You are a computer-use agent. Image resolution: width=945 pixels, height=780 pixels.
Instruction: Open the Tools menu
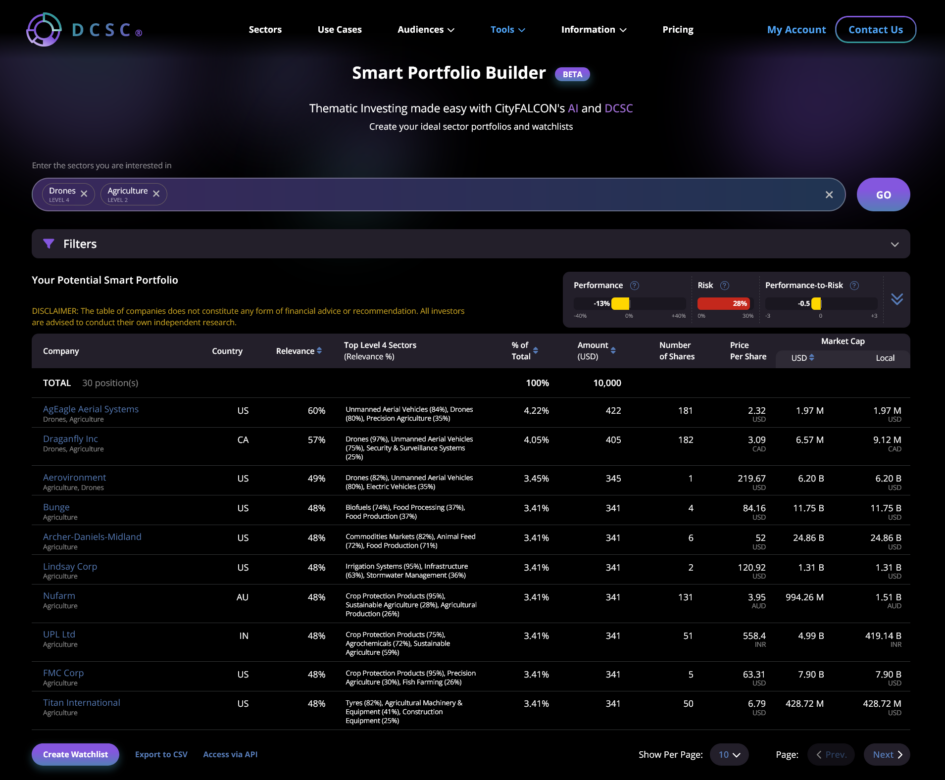coord(507,30)
